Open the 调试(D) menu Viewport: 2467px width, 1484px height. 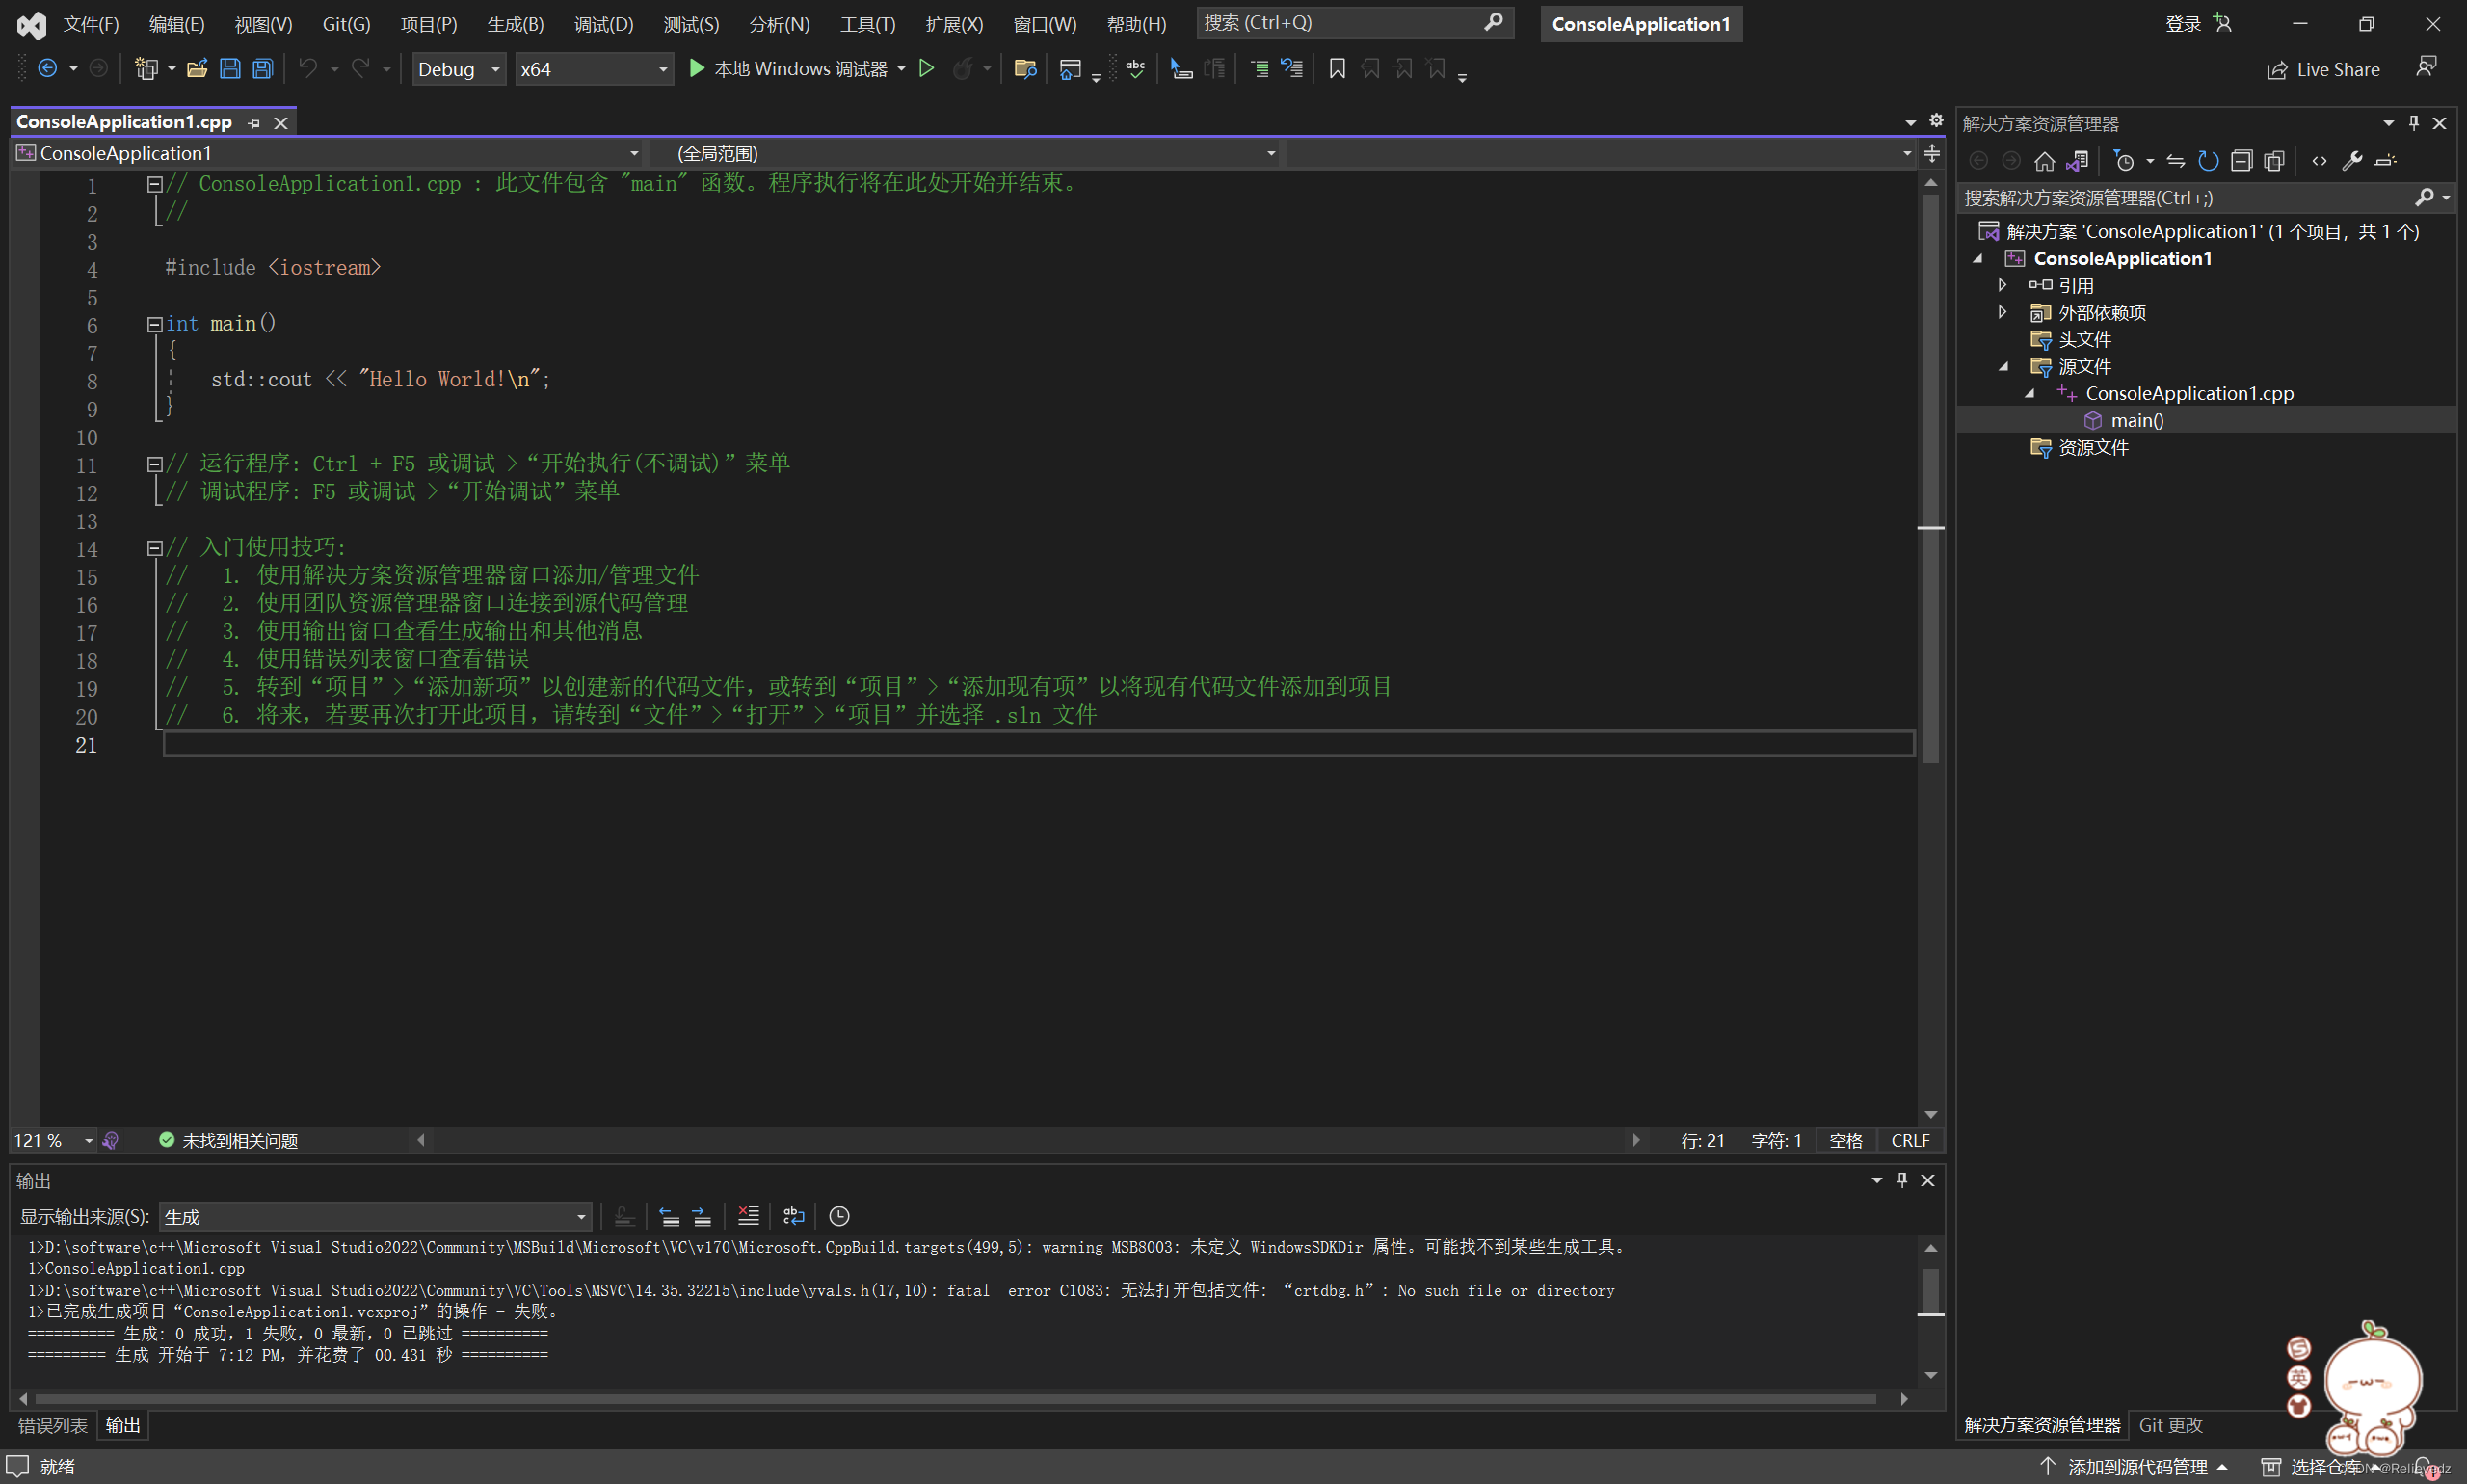pyautogui.click(x=603, y=24)
